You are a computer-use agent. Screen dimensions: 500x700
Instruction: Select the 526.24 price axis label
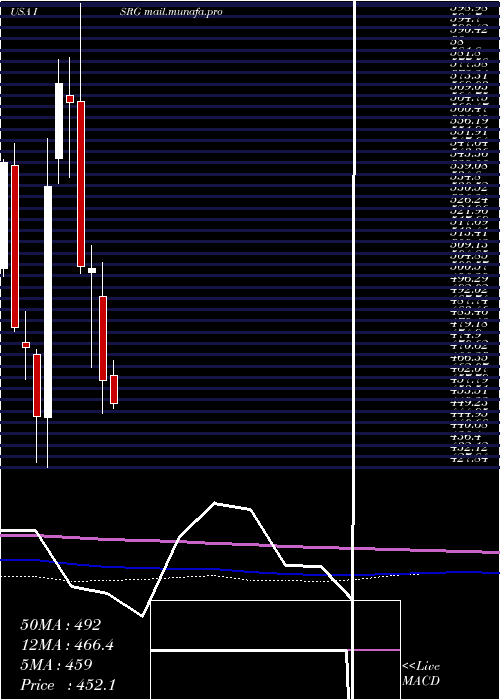468,200
